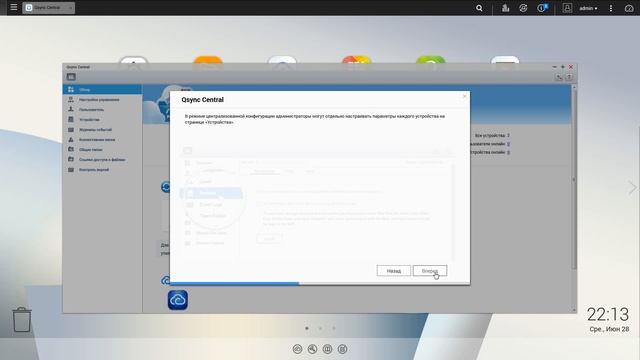
Task: Click the 22:13 desktop clock
Action: pos(608,314)
